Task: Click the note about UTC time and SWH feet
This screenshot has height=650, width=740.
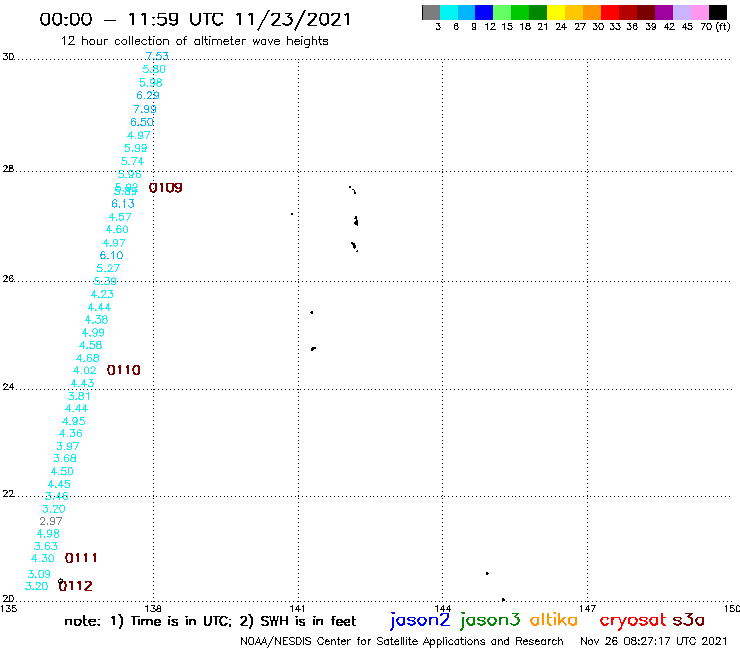Action: [x=210, y=621]
